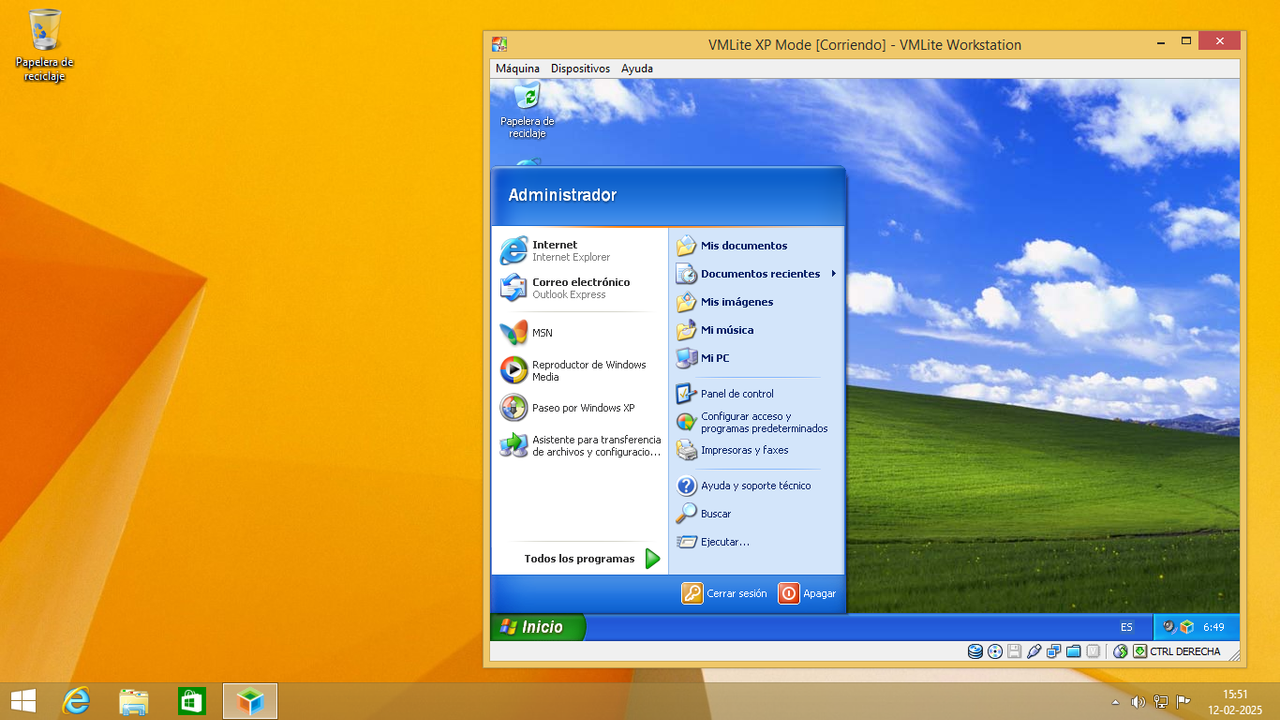The width and height of the screenshot is (1280, 720).
Task: Open Ejecutar... run dialog
Action: pyautogui.click(x=756, y=542)
